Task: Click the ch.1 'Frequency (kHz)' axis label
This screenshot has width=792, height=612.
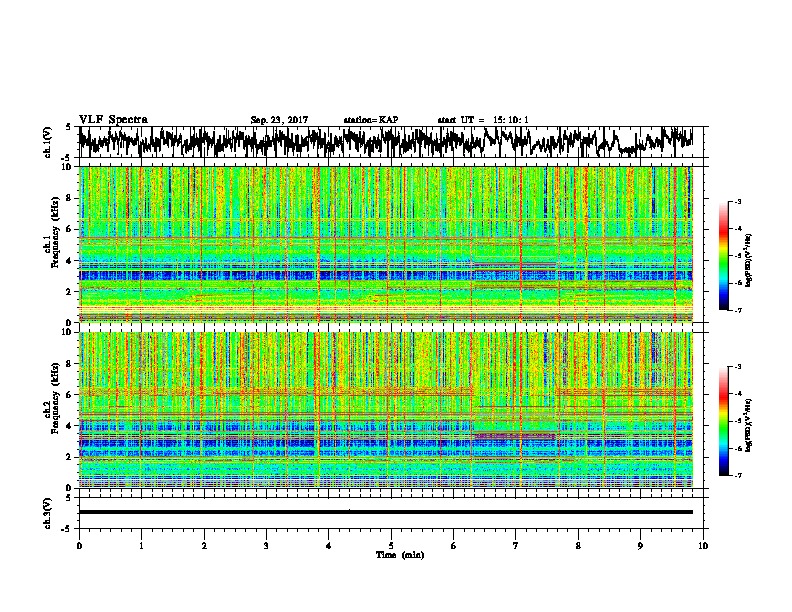Action: [55, 234]
